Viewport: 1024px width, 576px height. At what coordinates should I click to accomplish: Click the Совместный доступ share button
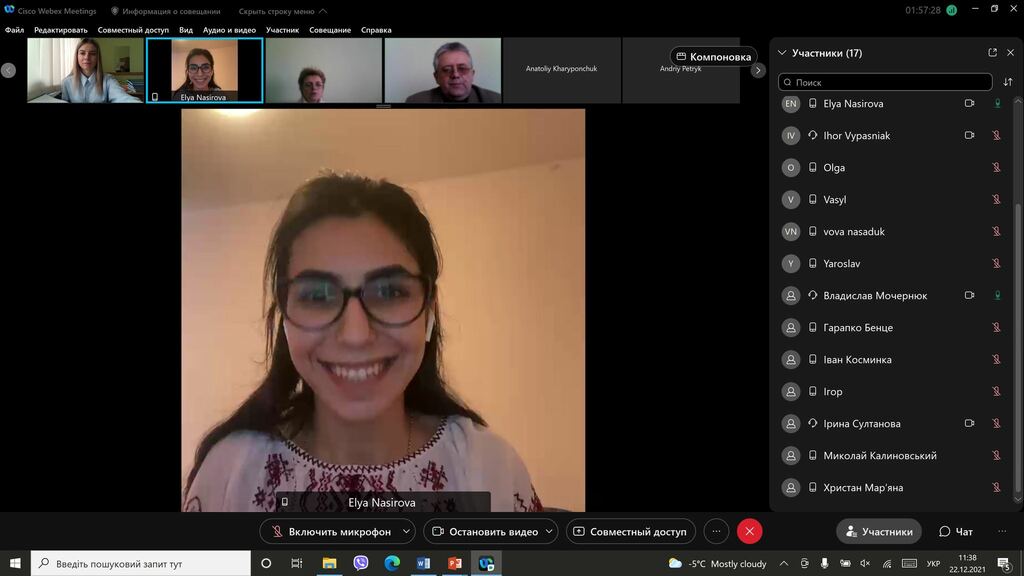tap(631, 532)
